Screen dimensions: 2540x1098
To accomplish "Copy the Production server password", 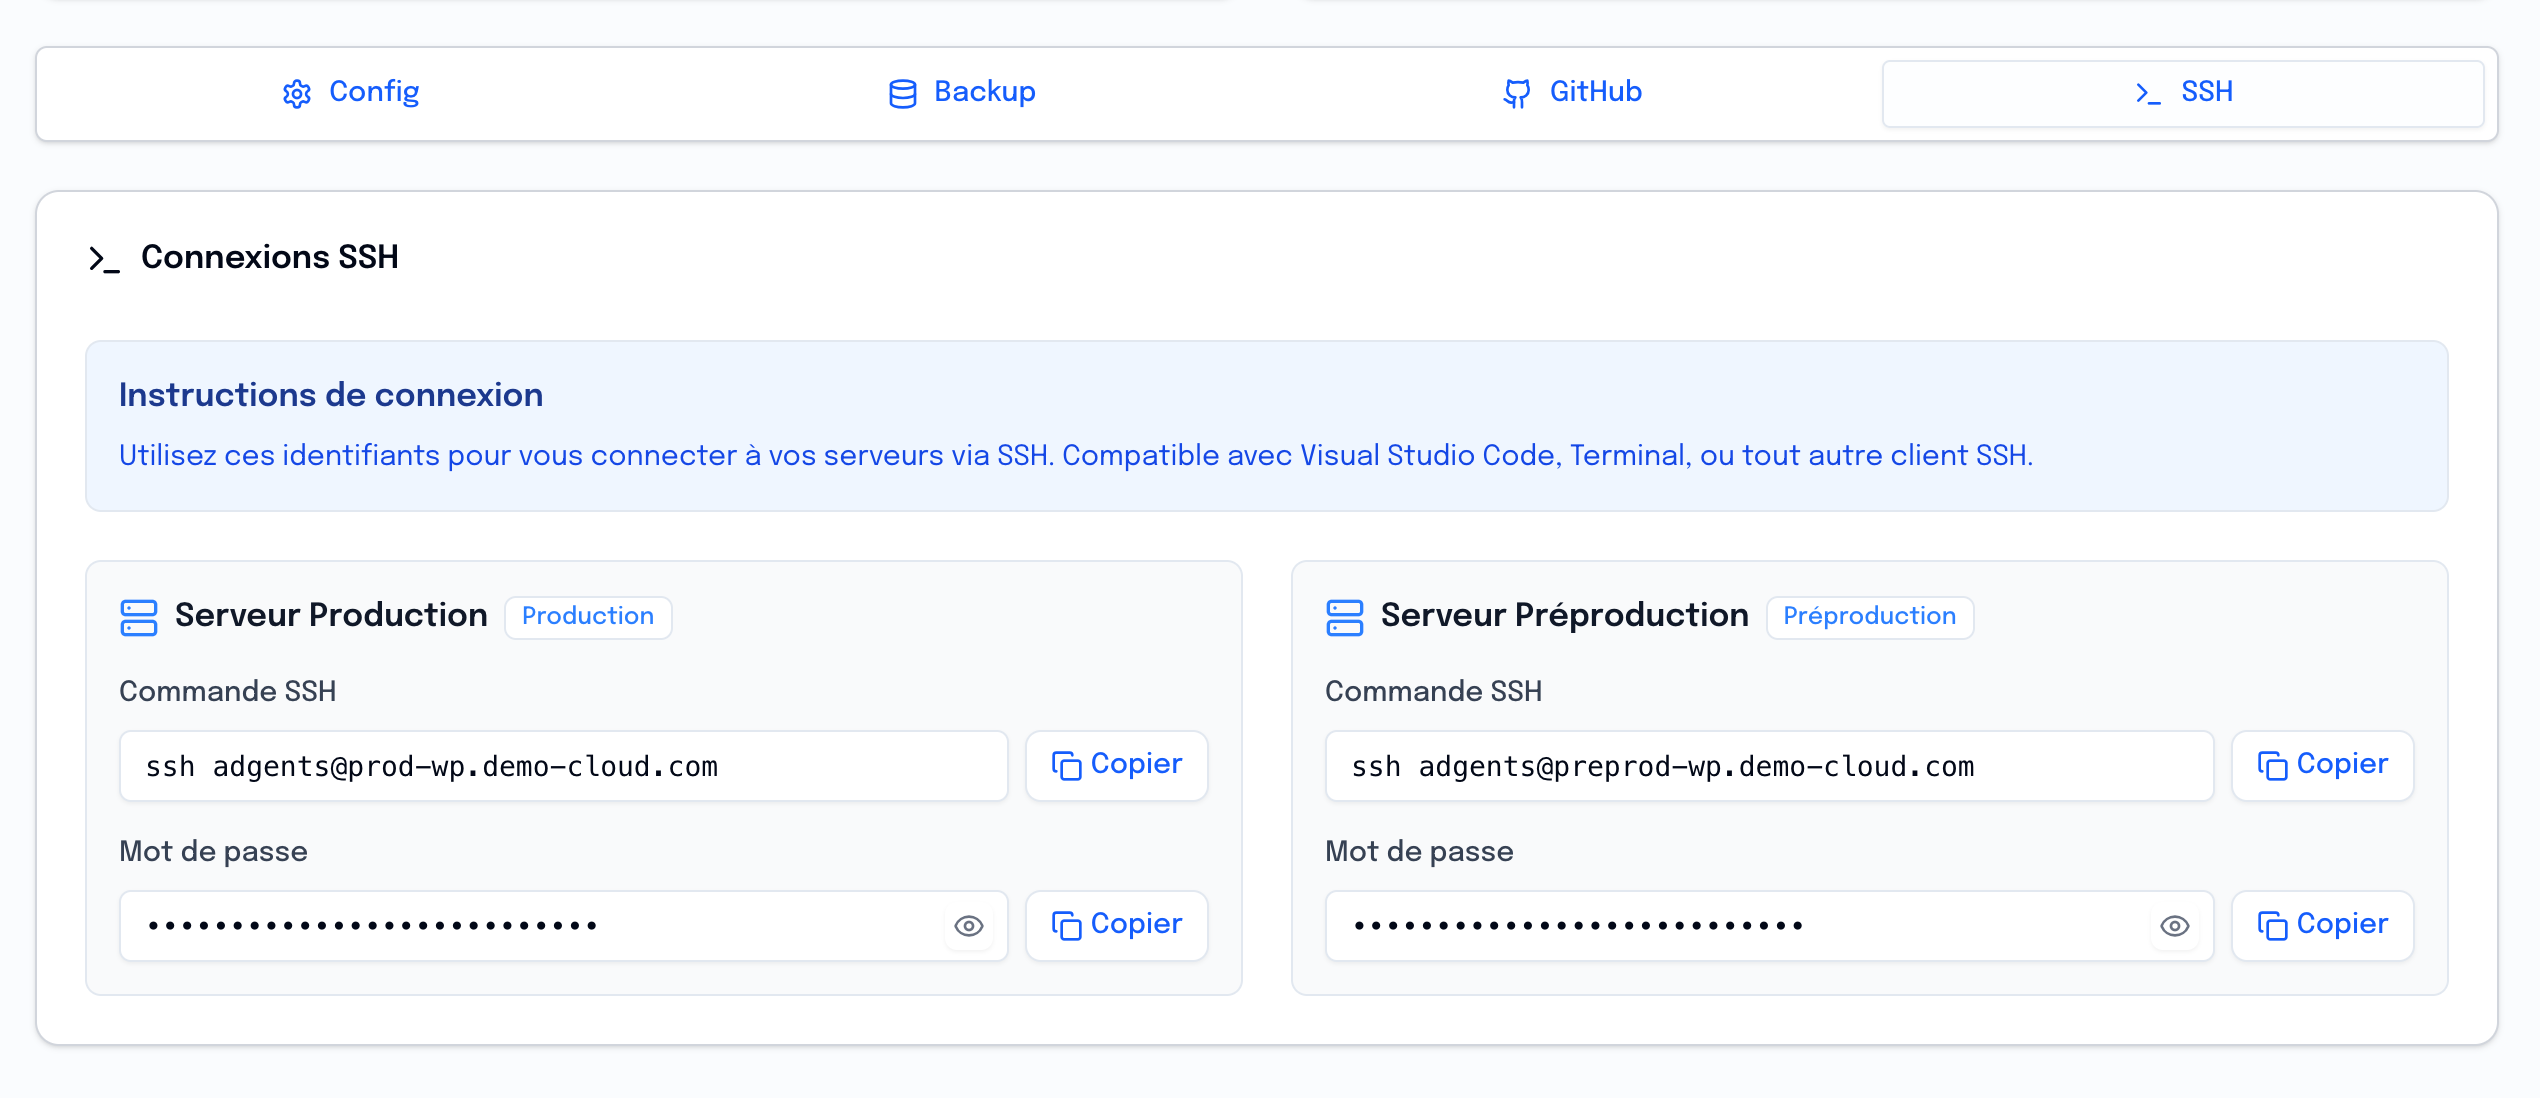I will pos(1116,925).
